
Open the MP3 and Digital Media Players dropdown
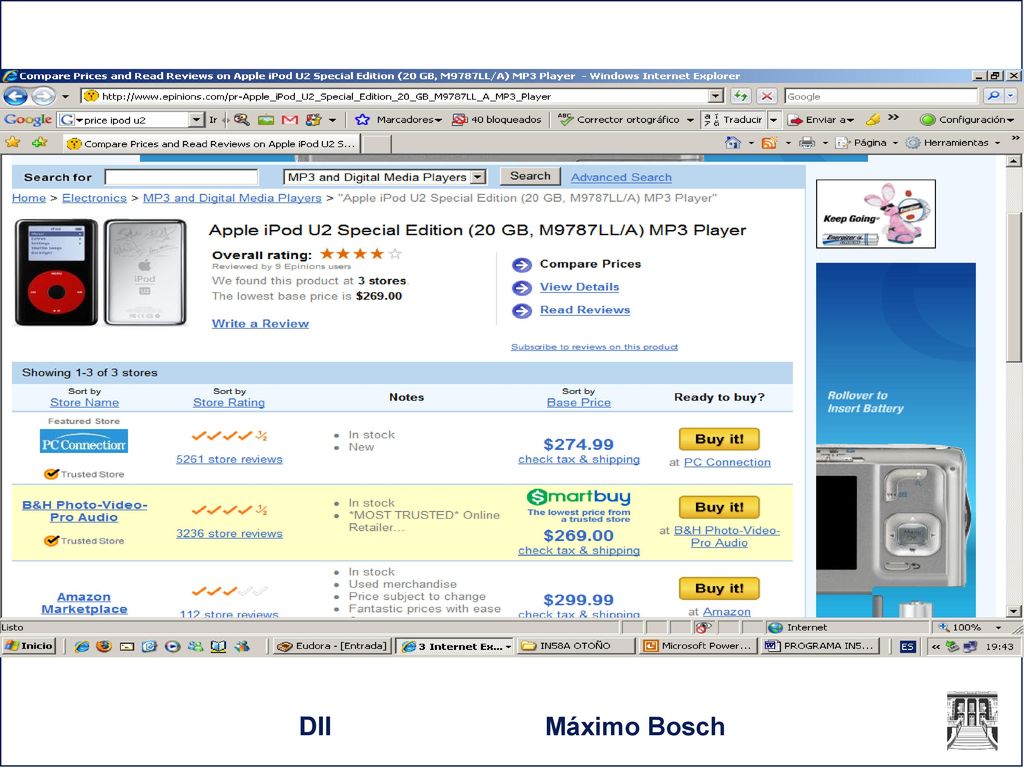tap(478, 177)
